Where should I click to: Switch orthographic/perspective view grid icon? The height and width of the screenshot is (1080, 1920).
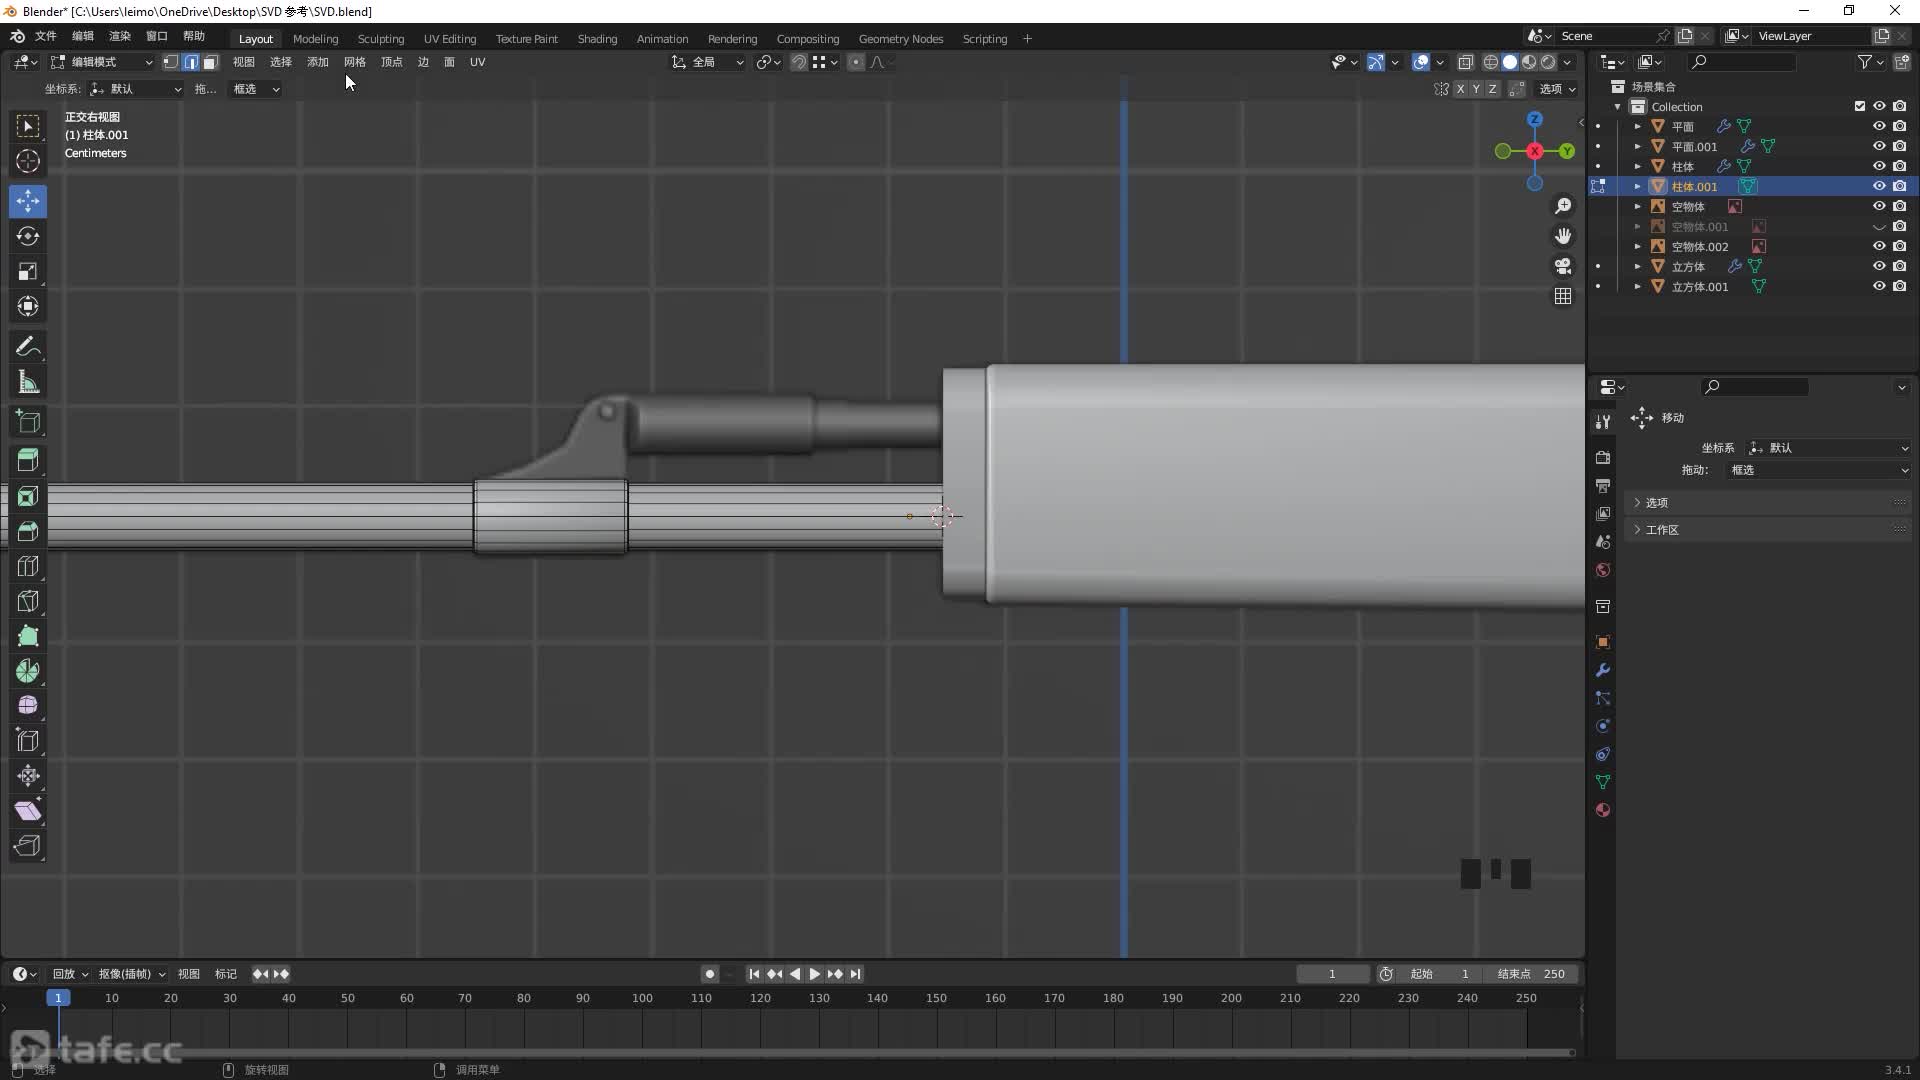coord(1563,296)
